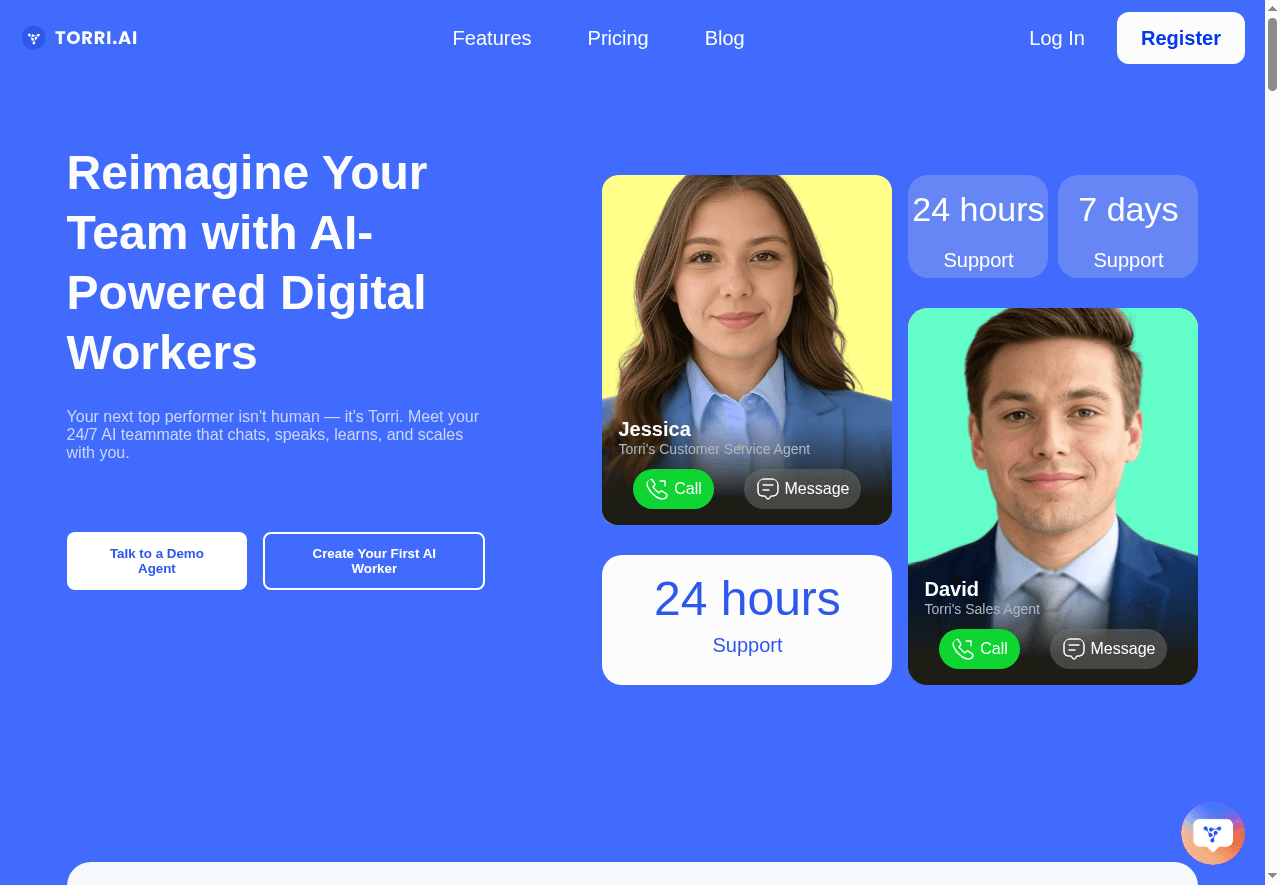Click the white 24 hours Support card
This screenshot has height=885, width=1280.
pos(747,620)
